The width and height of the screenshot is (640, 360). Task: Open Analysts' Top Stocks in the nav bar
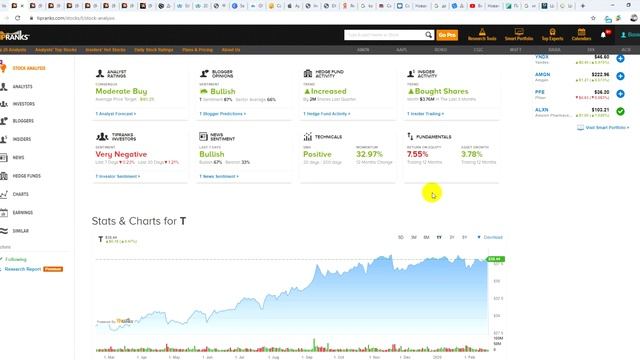[x=56, y=50]
